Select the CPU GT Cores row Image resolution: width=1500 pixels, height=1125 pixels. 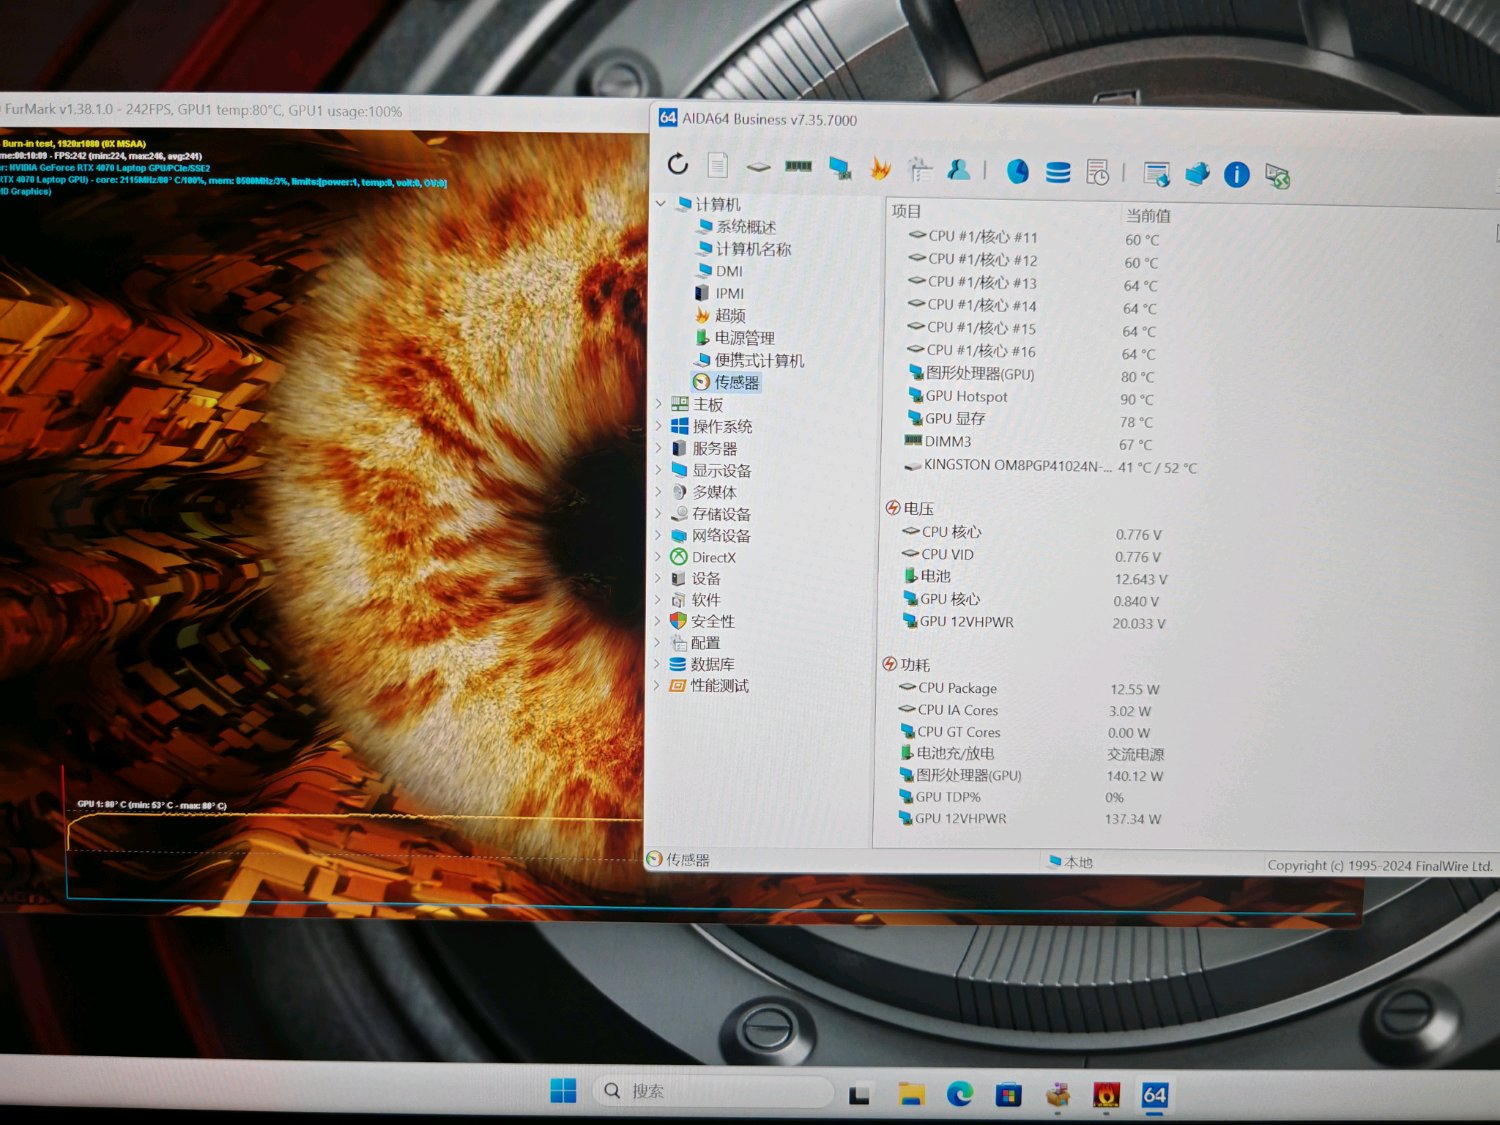[1025, 732]
